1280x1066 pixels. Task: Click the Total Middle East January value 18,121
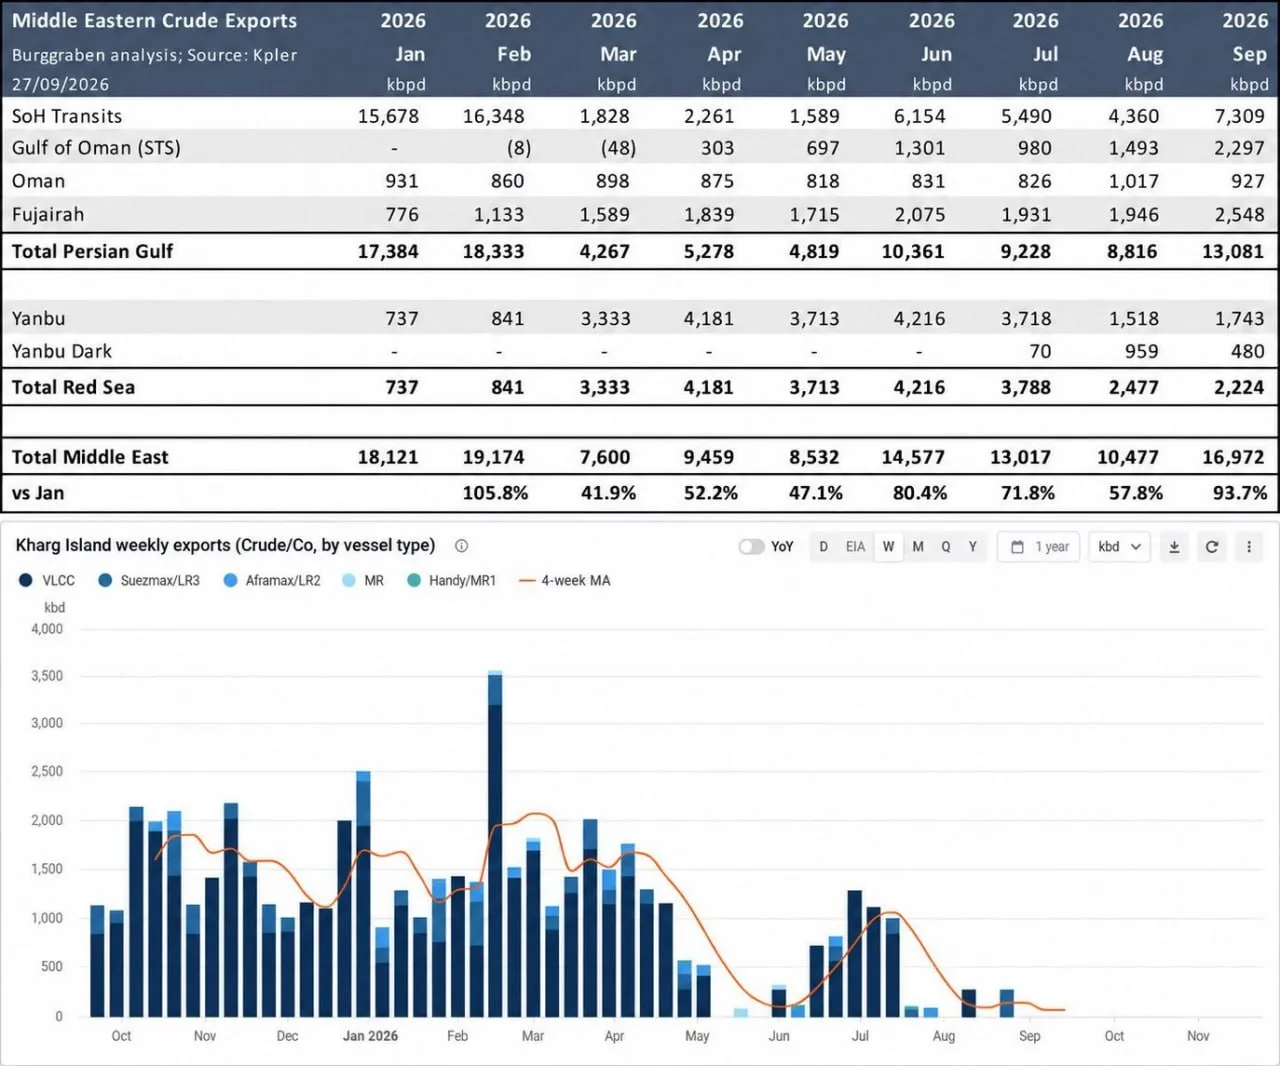click(388, 457)
